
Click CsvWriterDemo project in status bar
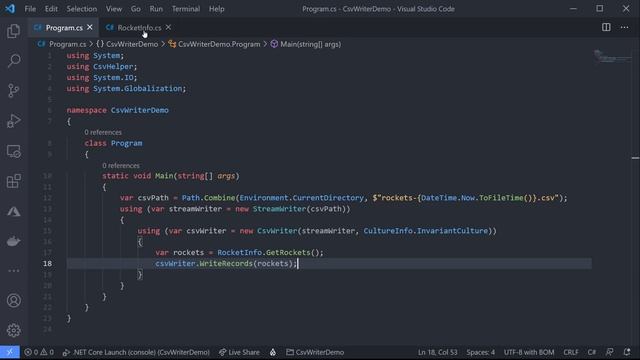(315, 352)
